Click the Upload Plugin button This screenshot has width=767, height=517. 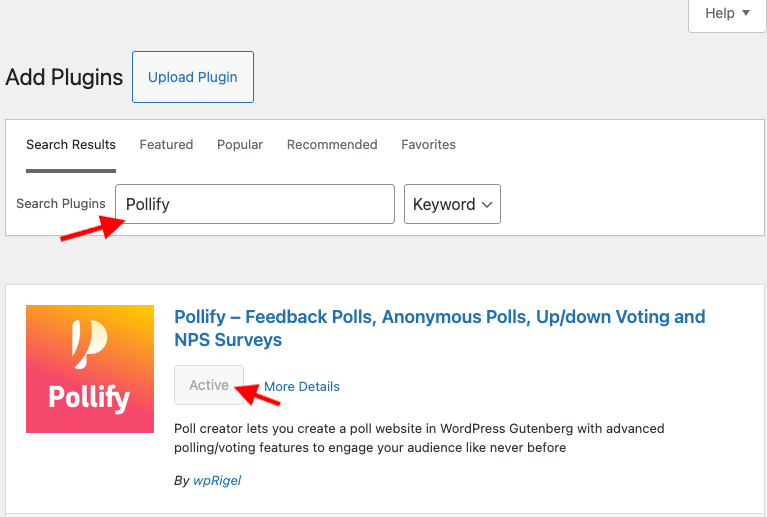click(x=193, y=77)
